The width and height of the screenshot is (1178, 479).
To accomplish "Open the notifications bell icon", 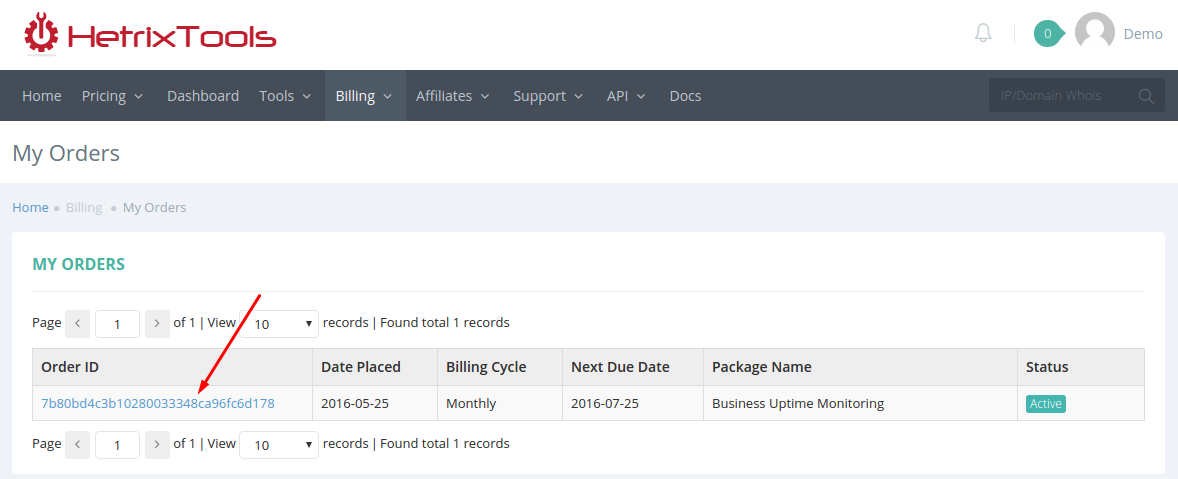I will [x=983, y=33].
